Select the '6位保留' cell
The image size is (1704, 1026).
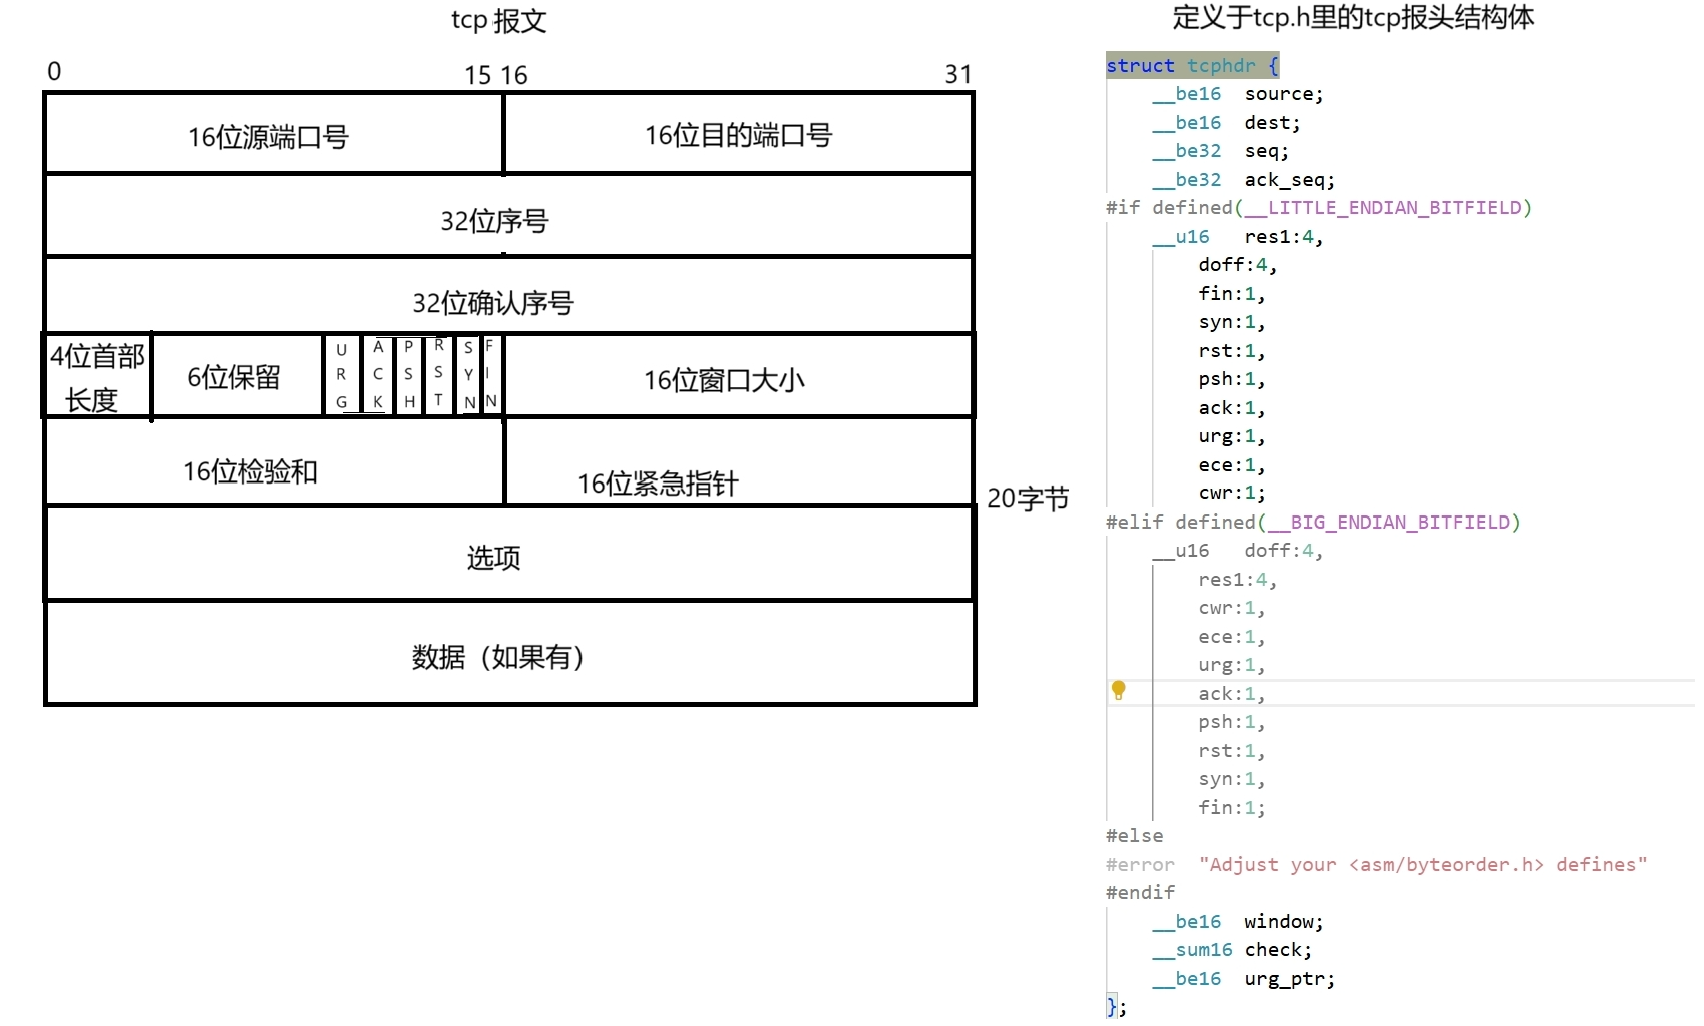237,376
